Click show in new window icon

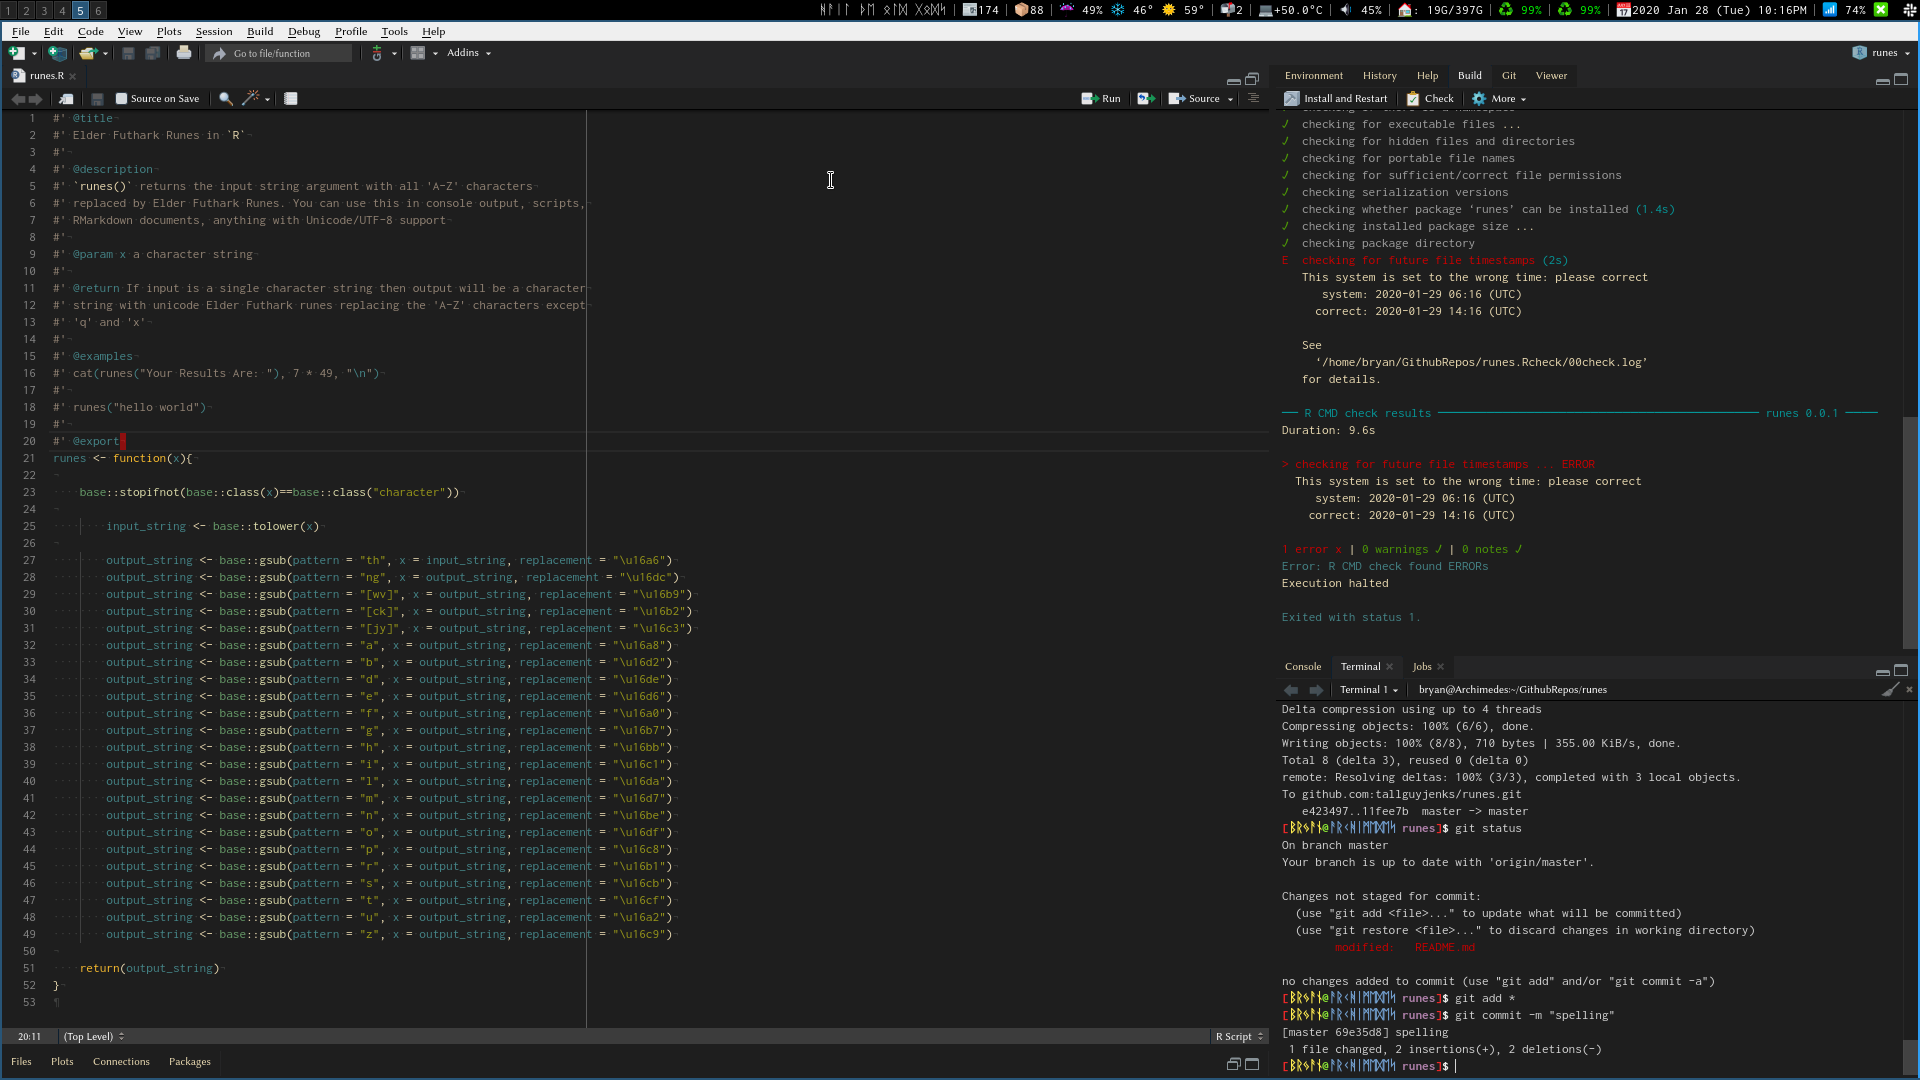(66, 99)
